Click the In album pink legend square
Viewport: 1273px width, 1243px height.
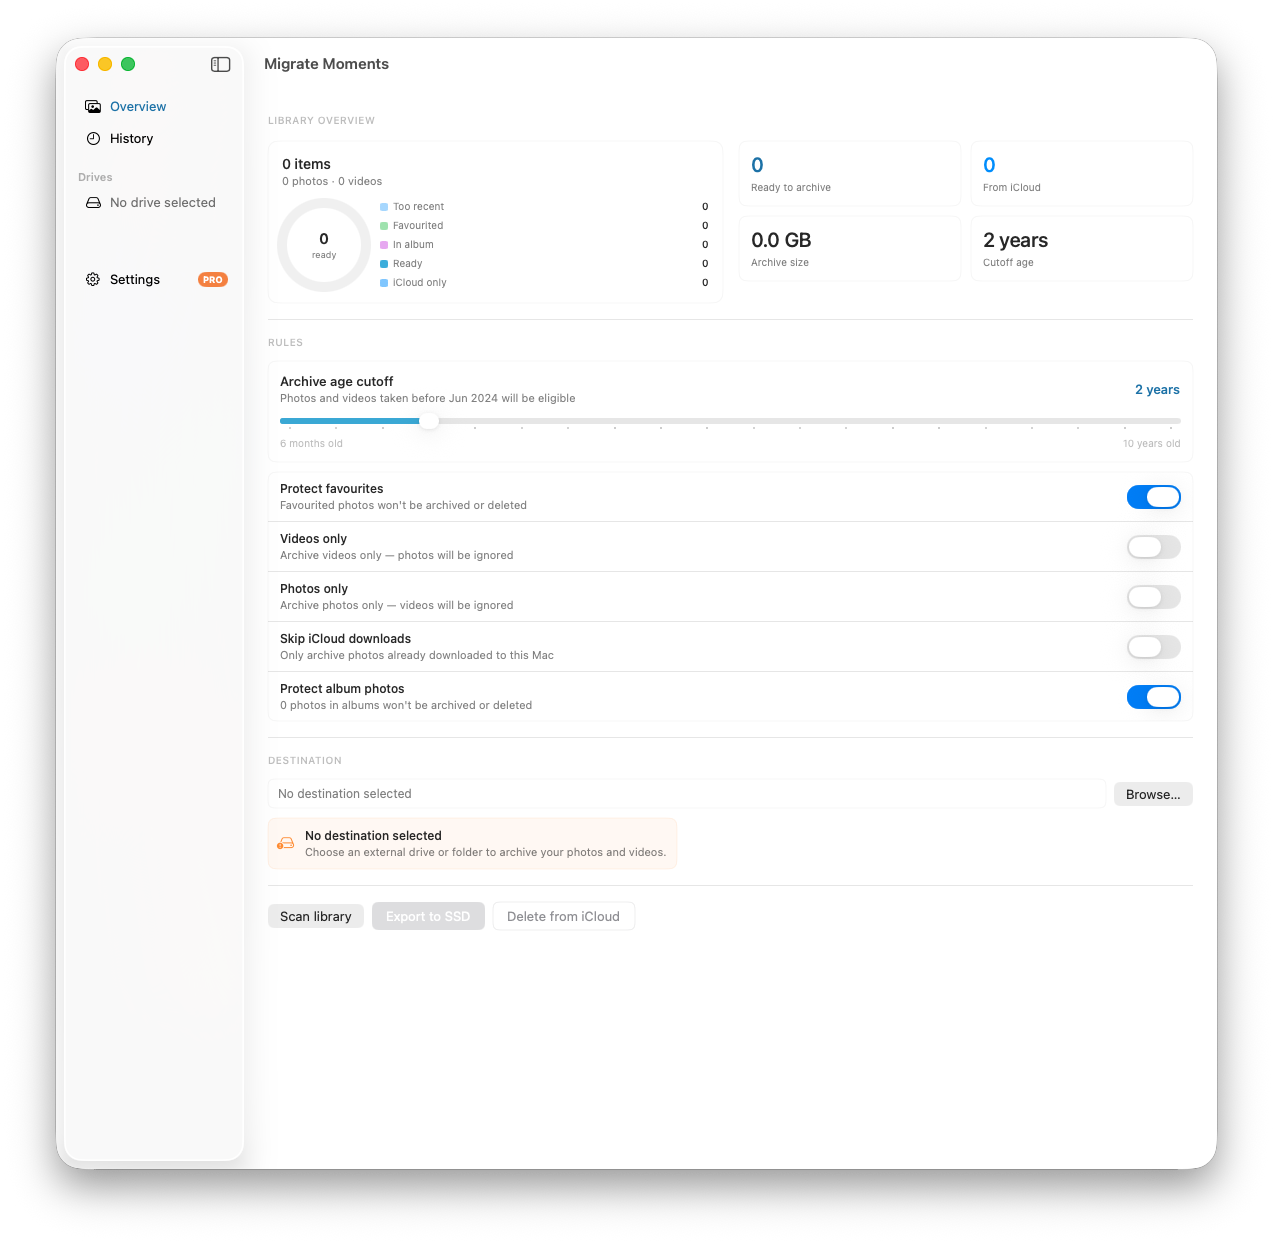[x=384, y=245]
